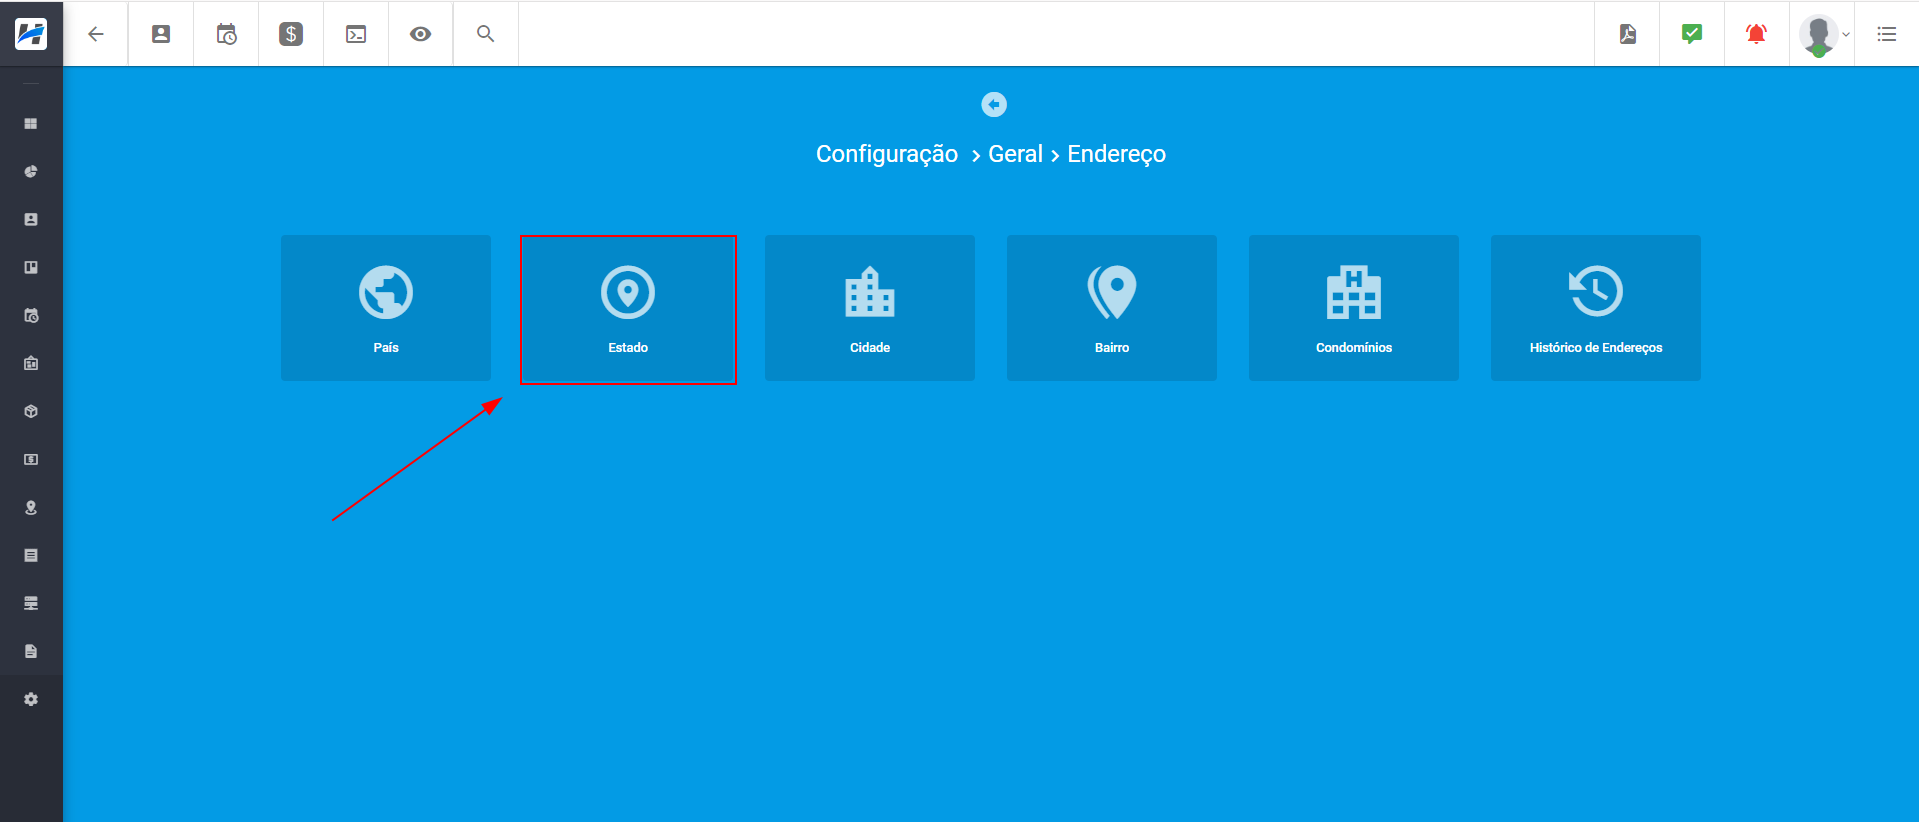Click the circular back arrow above breadcrumb

pos(994,104)
